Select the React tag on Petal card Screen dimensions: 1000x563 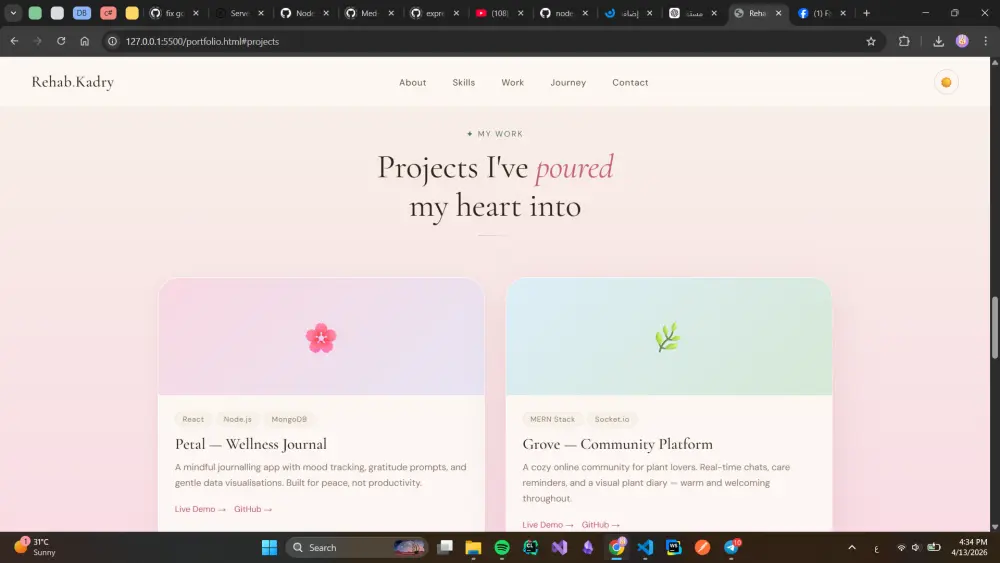(193, 419)
